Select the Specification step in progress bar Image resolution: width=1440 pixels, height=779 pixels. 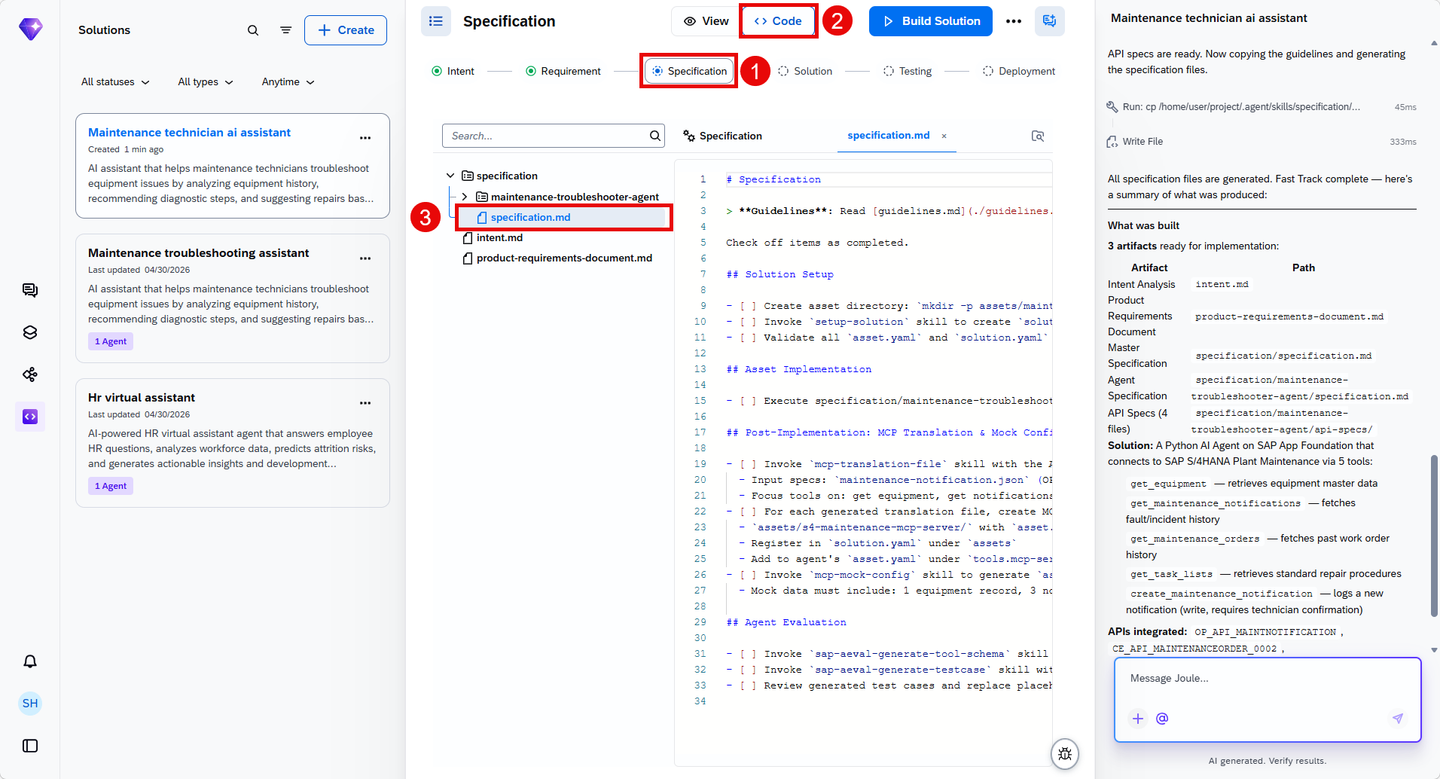(x=690, y=71)
